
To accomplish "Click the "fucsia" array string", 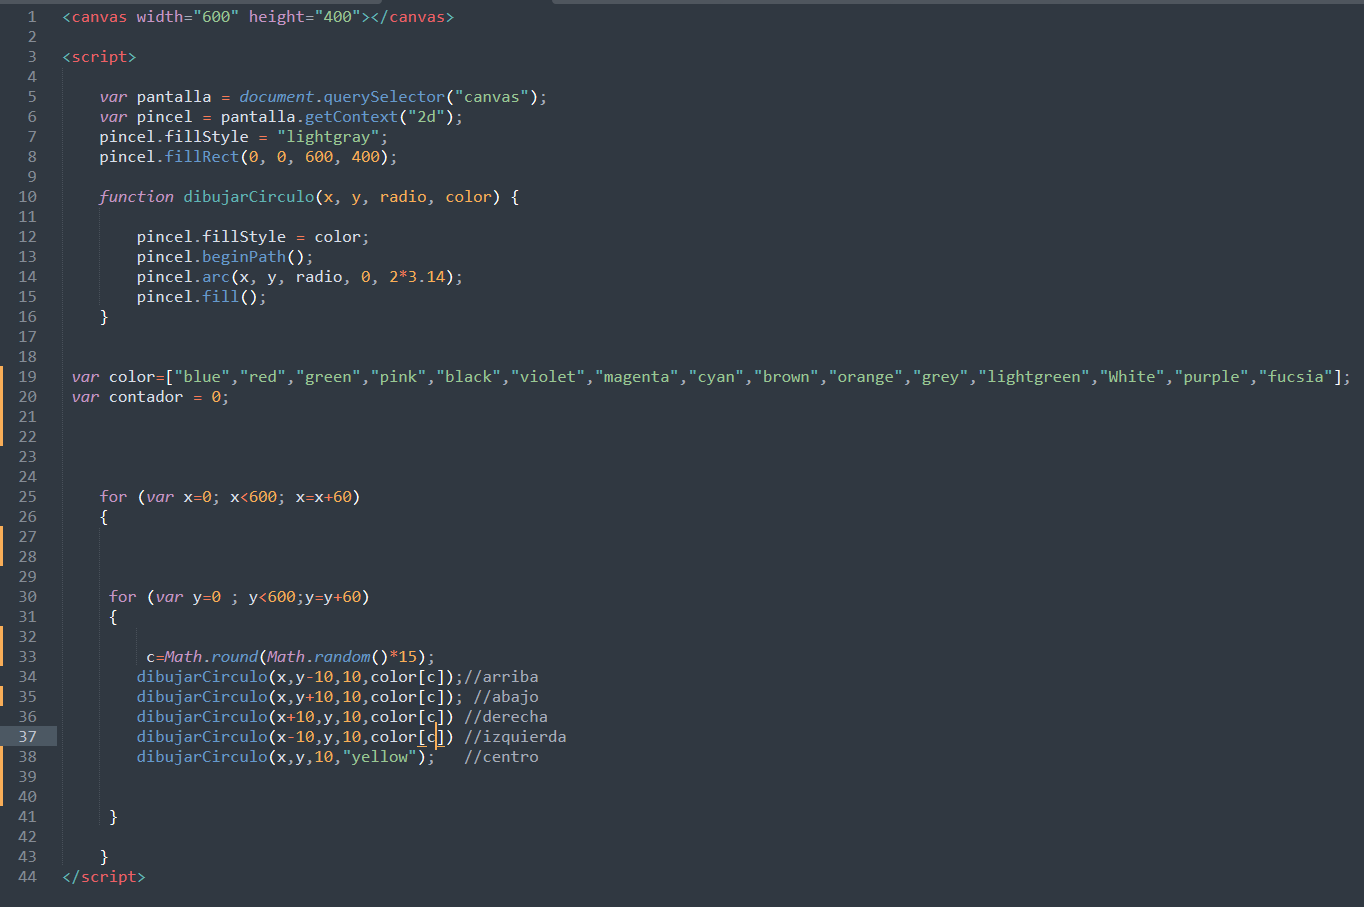I will click(x=1296, y=377).
